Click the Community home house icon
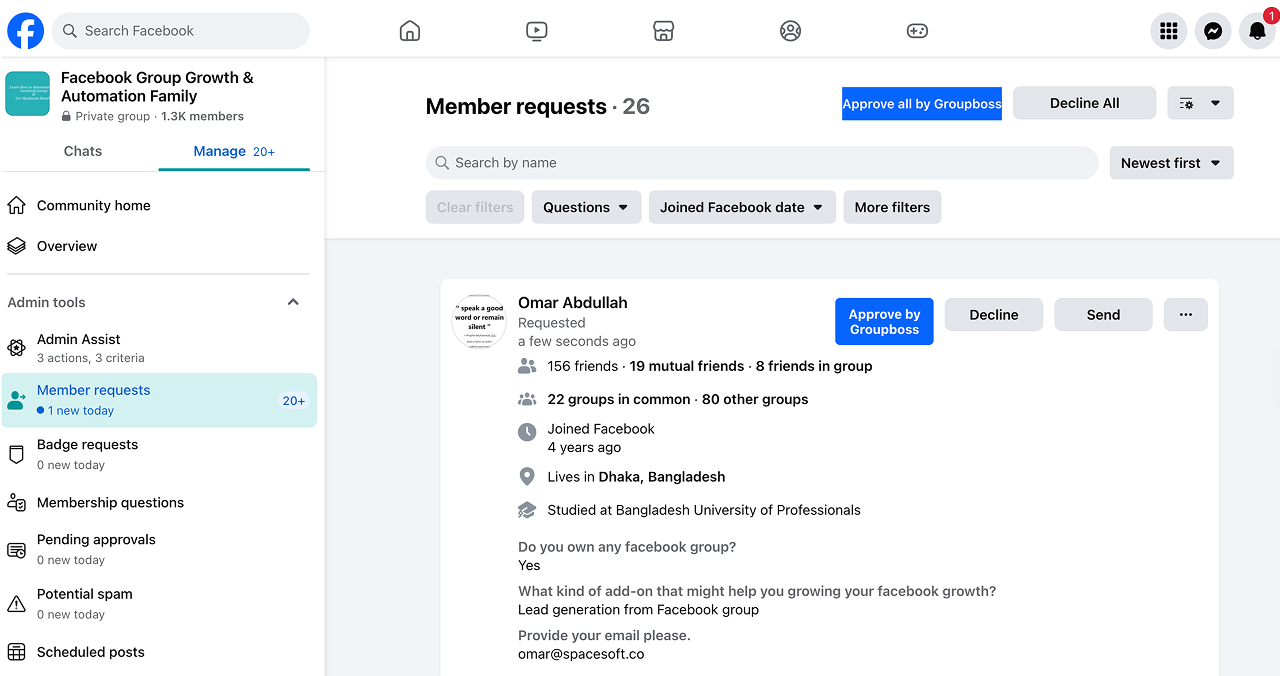Viewport: 1280px width, 676px height. pyautogui.click(x=16, y=206)
